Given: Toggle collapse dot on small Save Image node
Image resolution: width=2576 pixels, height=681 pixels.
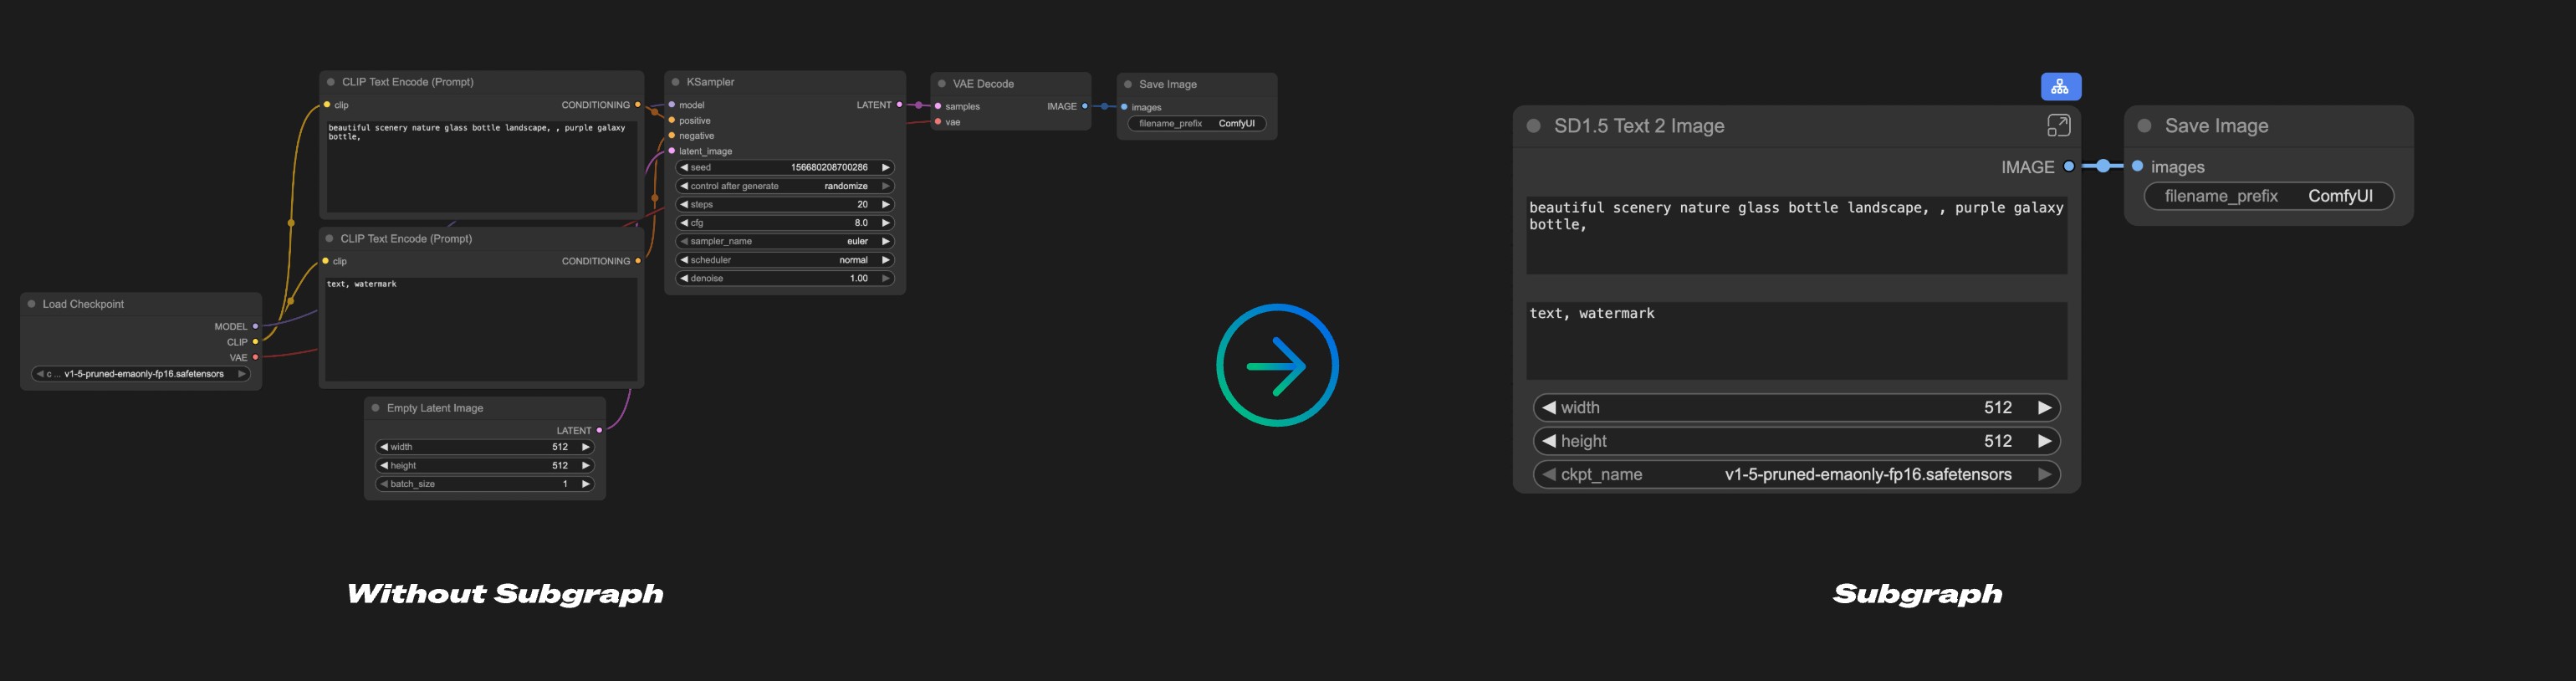Looking at the screenshot, I should pos(1128,85).
